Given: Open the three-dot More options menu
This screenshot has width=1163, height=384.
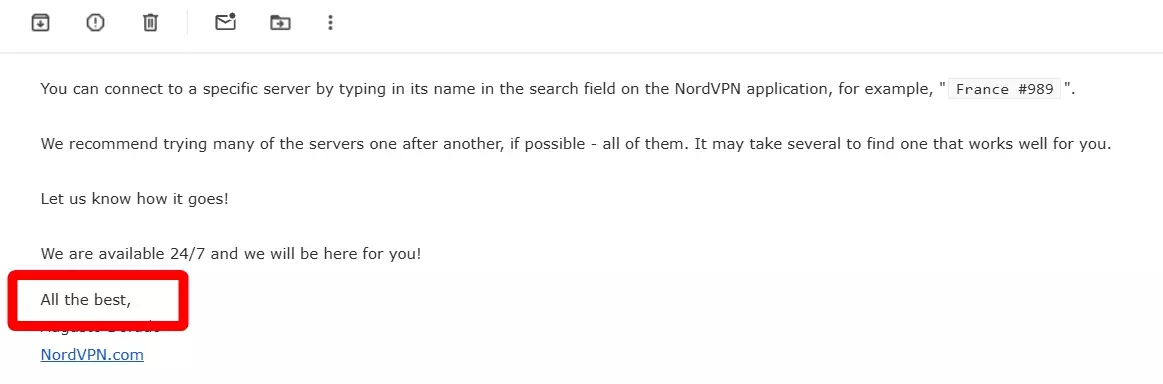Looking at the screenshot, I should click(330, 23).
